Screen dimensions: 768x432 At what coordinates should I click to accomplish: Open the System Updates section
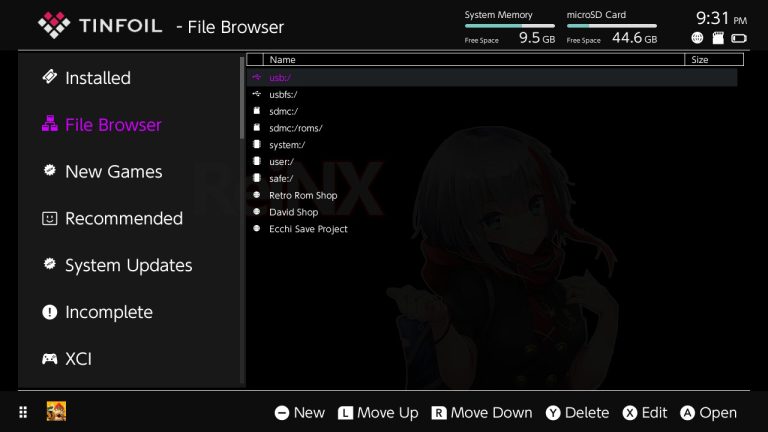(x=128, y=265)
